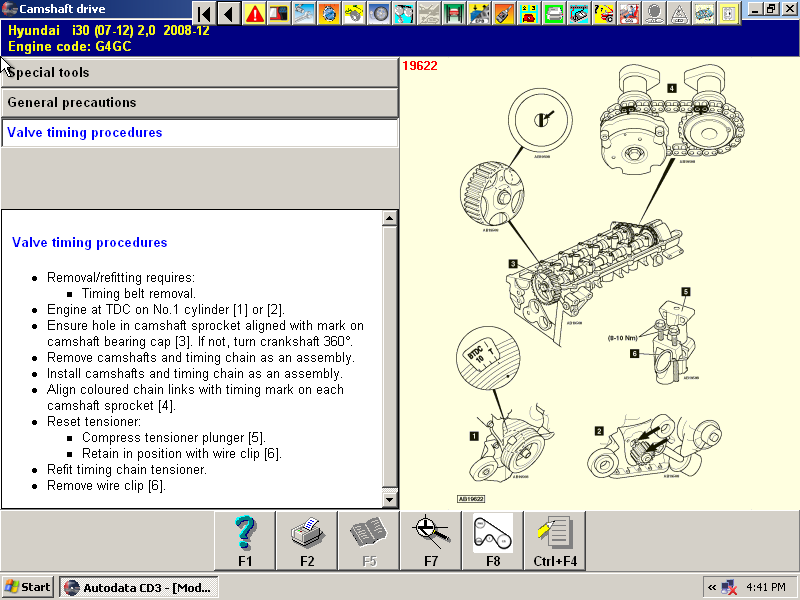The image size is (800, 600).
Task: Click the red illustration number 19622
Action: (x=420, y=66)
